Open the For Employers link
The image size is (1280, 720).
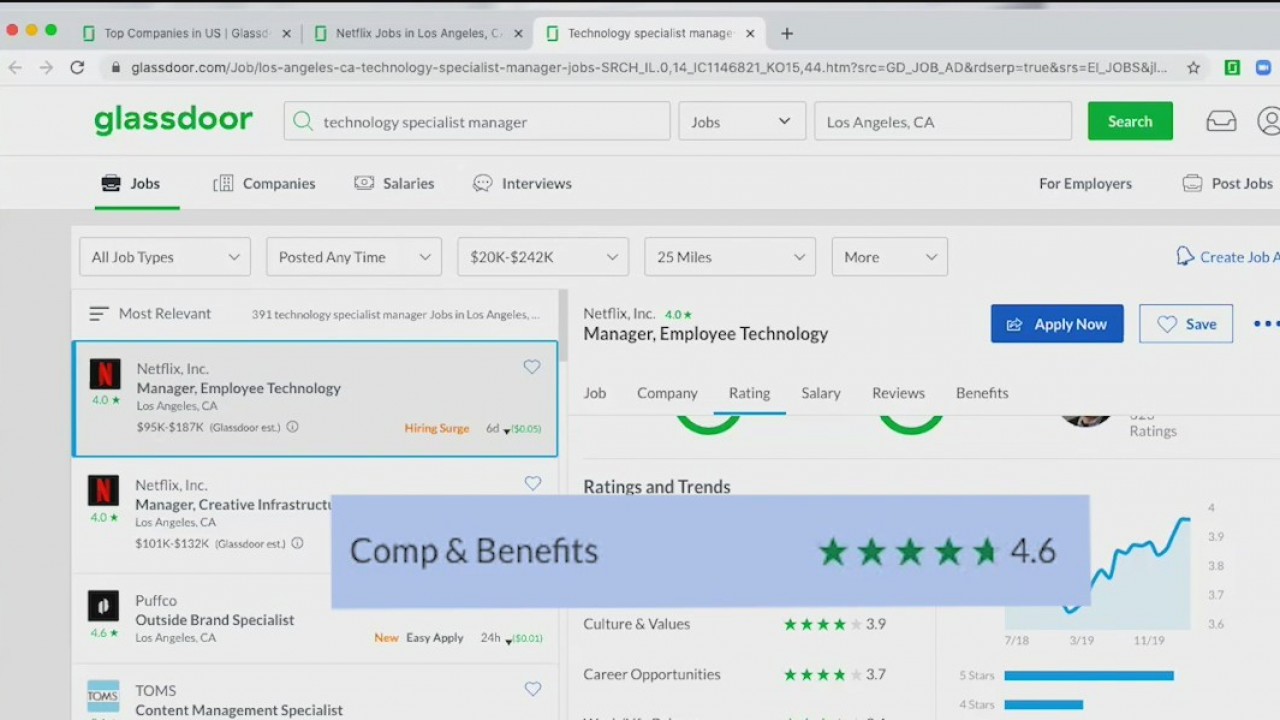tap(1085, 183)
